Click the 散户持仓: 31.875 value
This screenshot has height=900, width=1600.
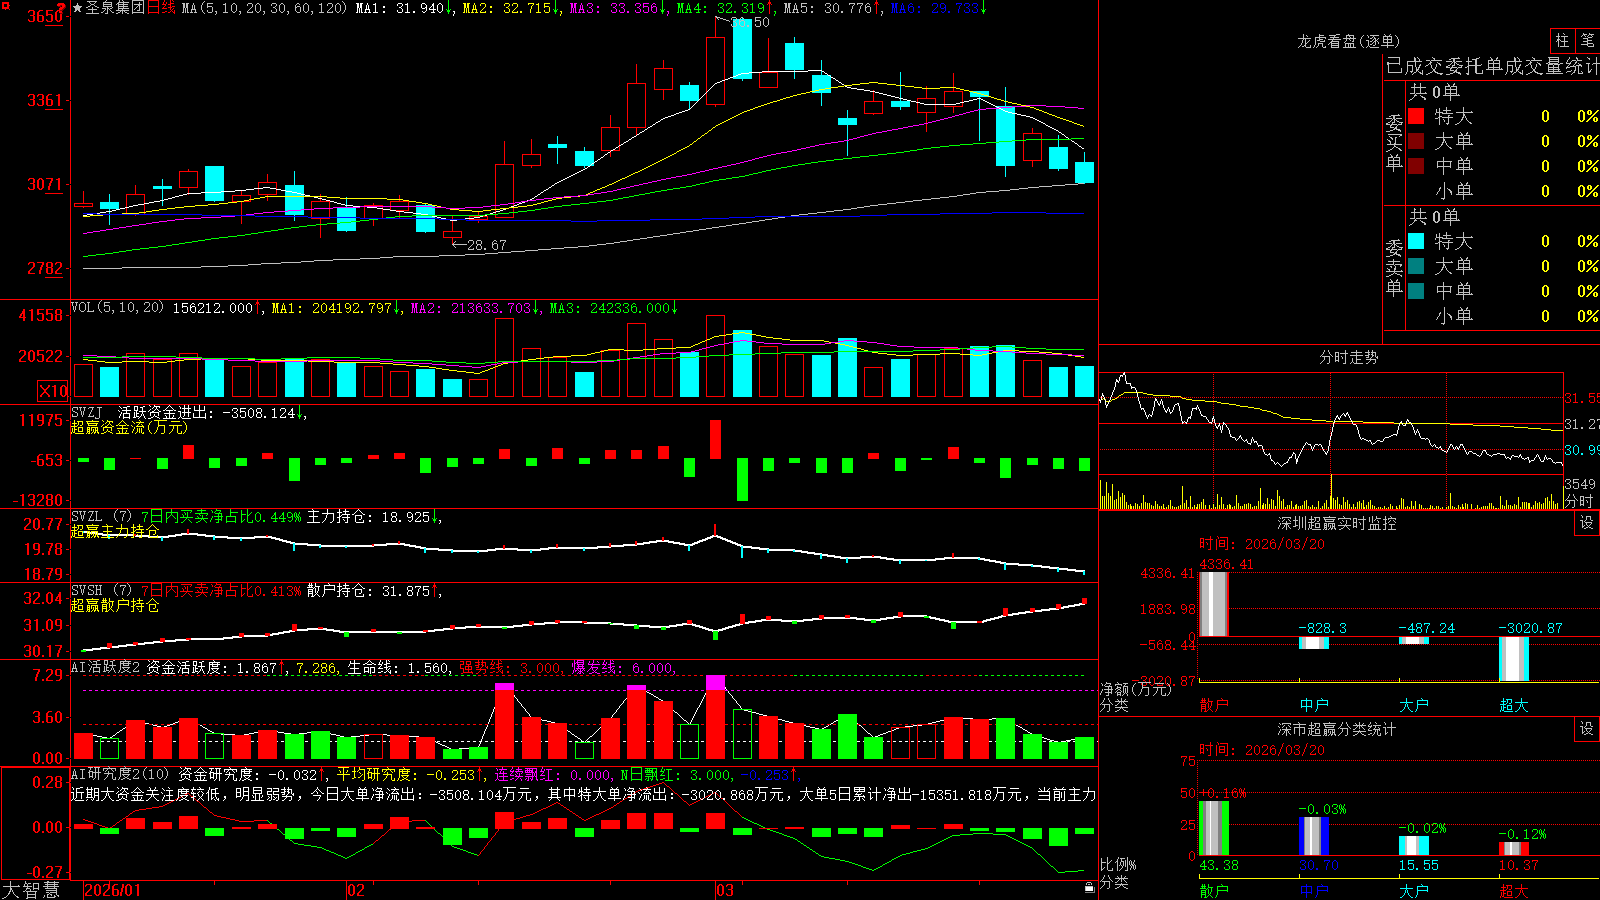click(x=368, y=591)
